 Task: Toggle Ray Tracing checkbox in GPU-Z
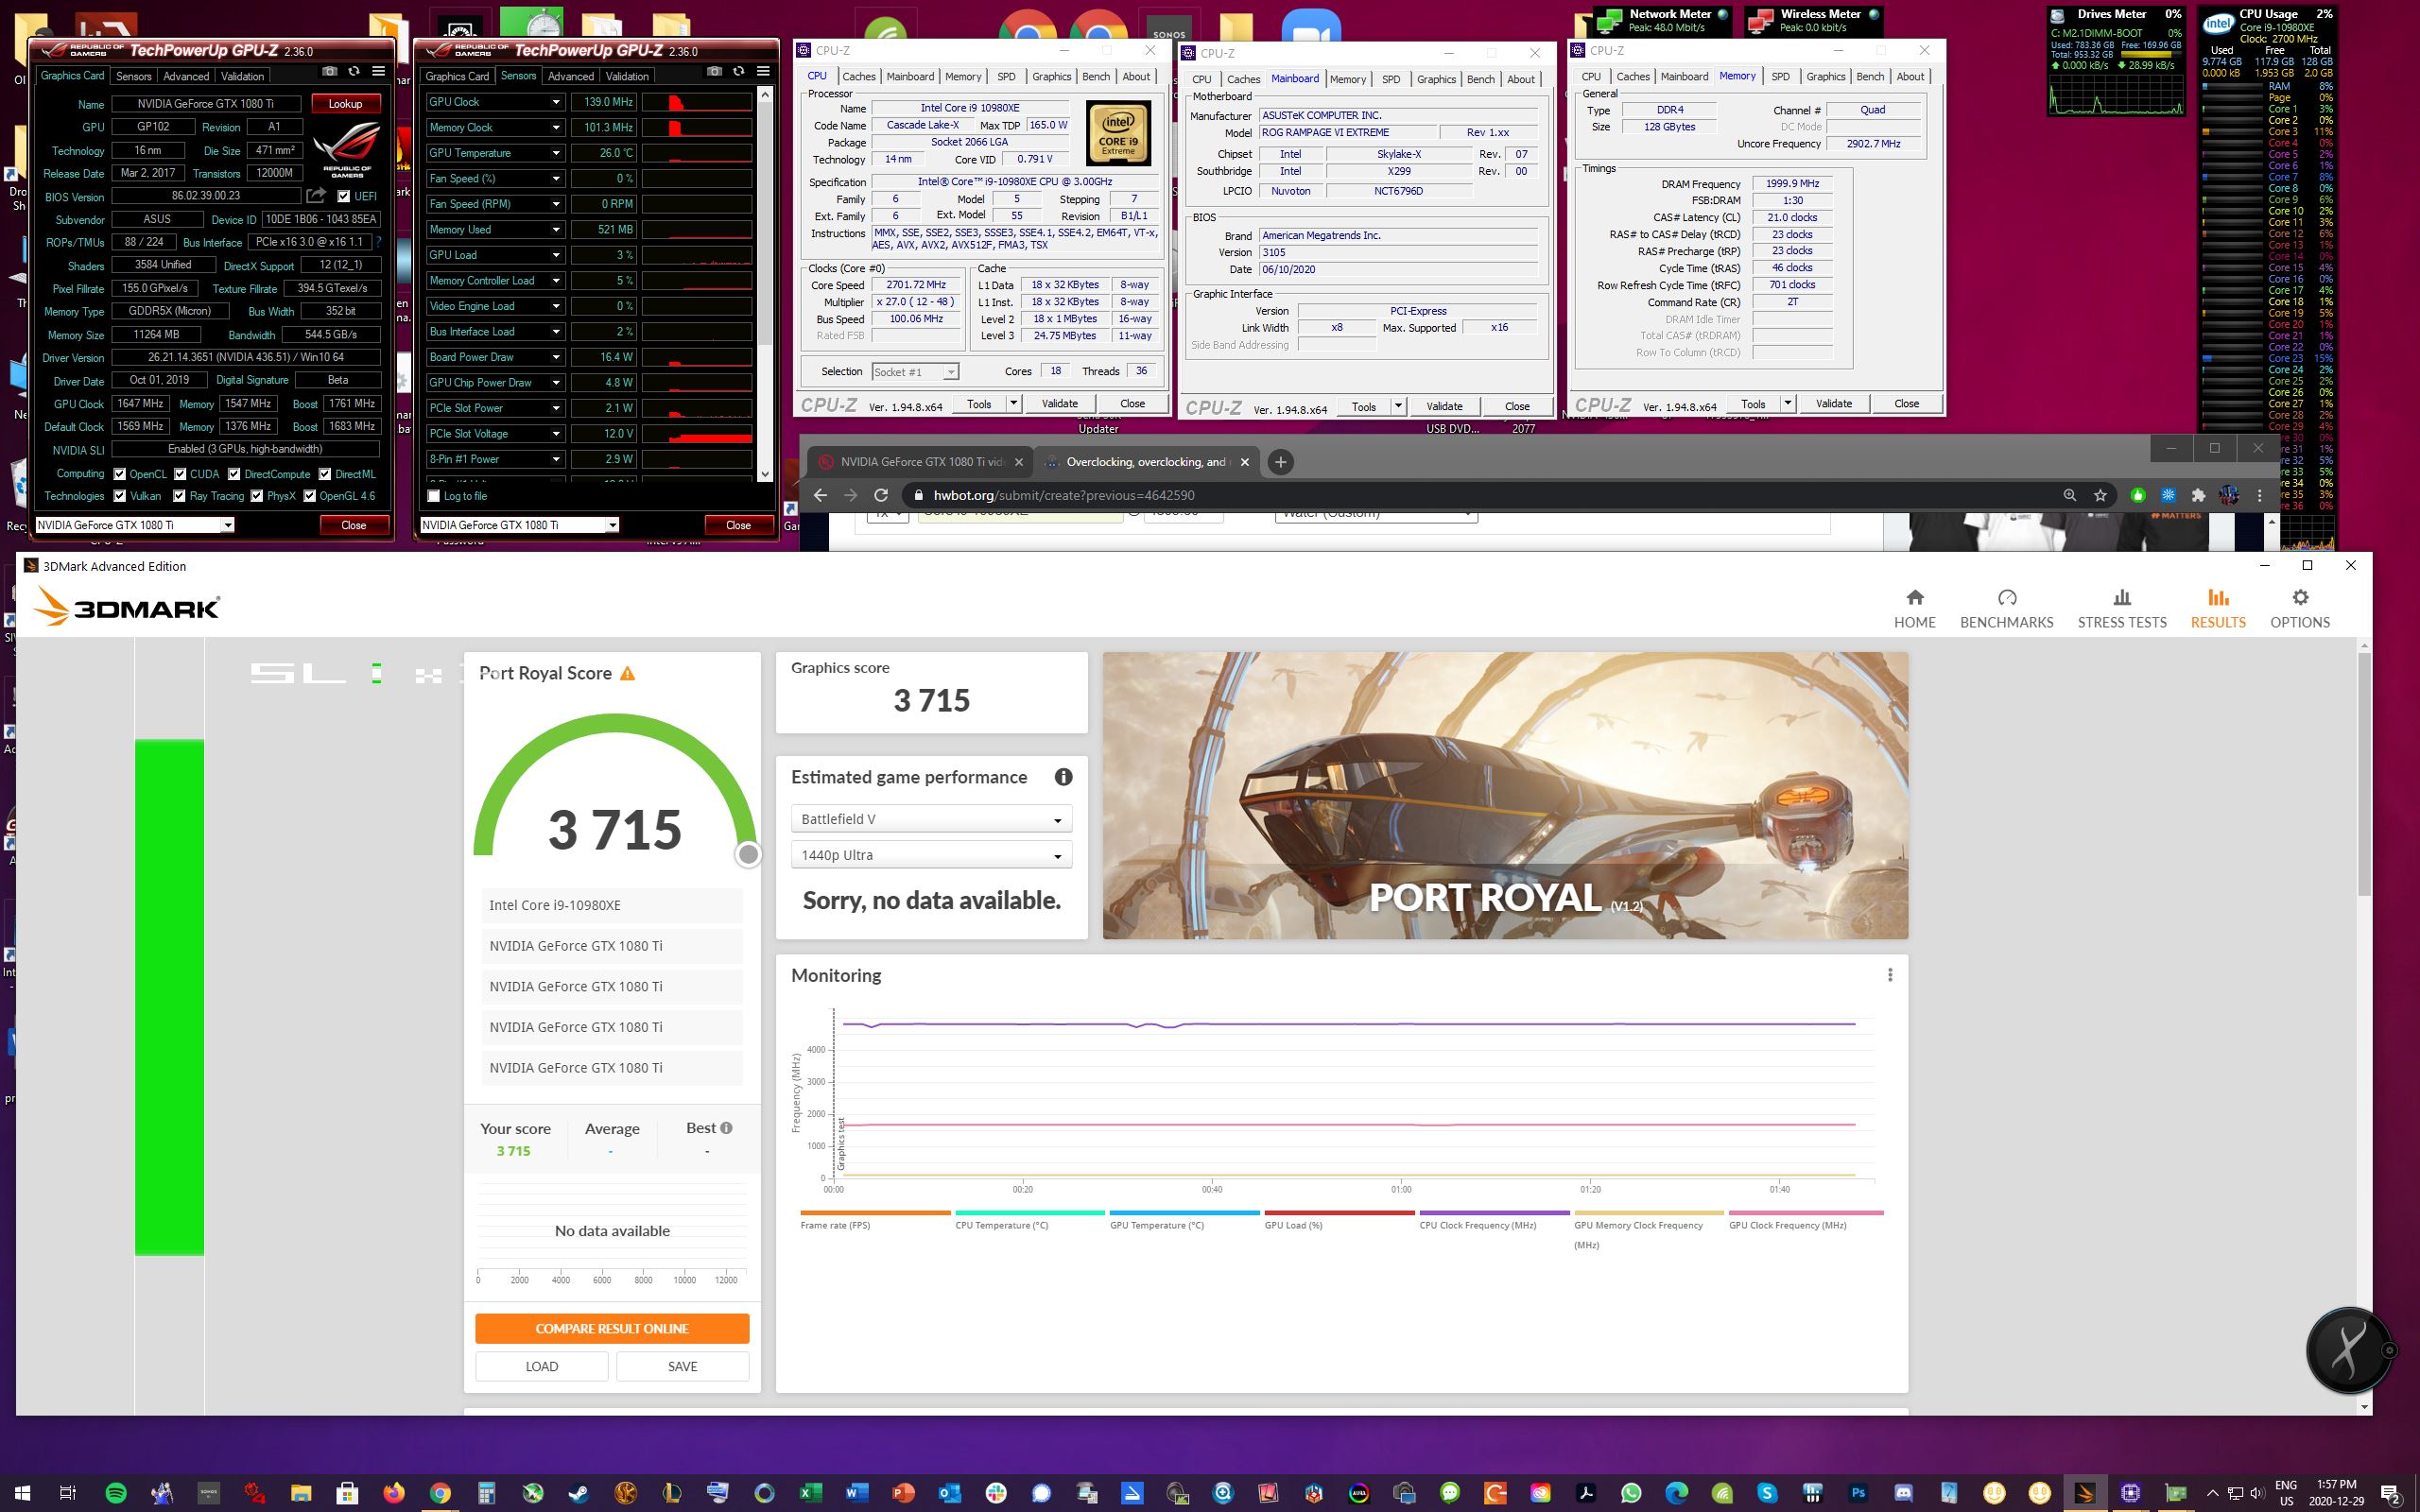coord(179,496)
